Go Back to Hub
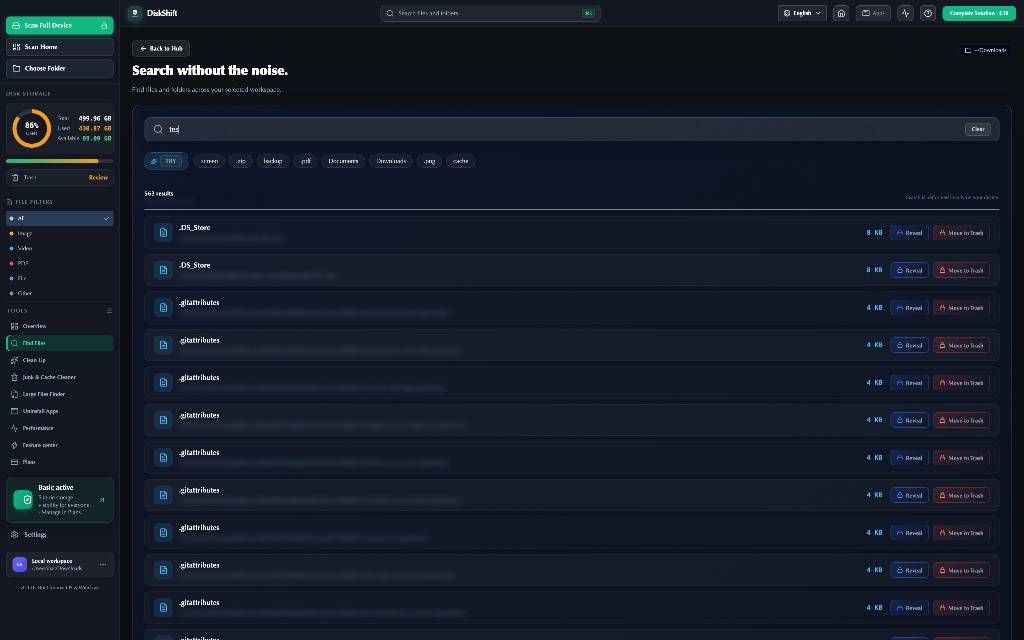Screen dimensions: 1024x640 (x=161, y=48)
